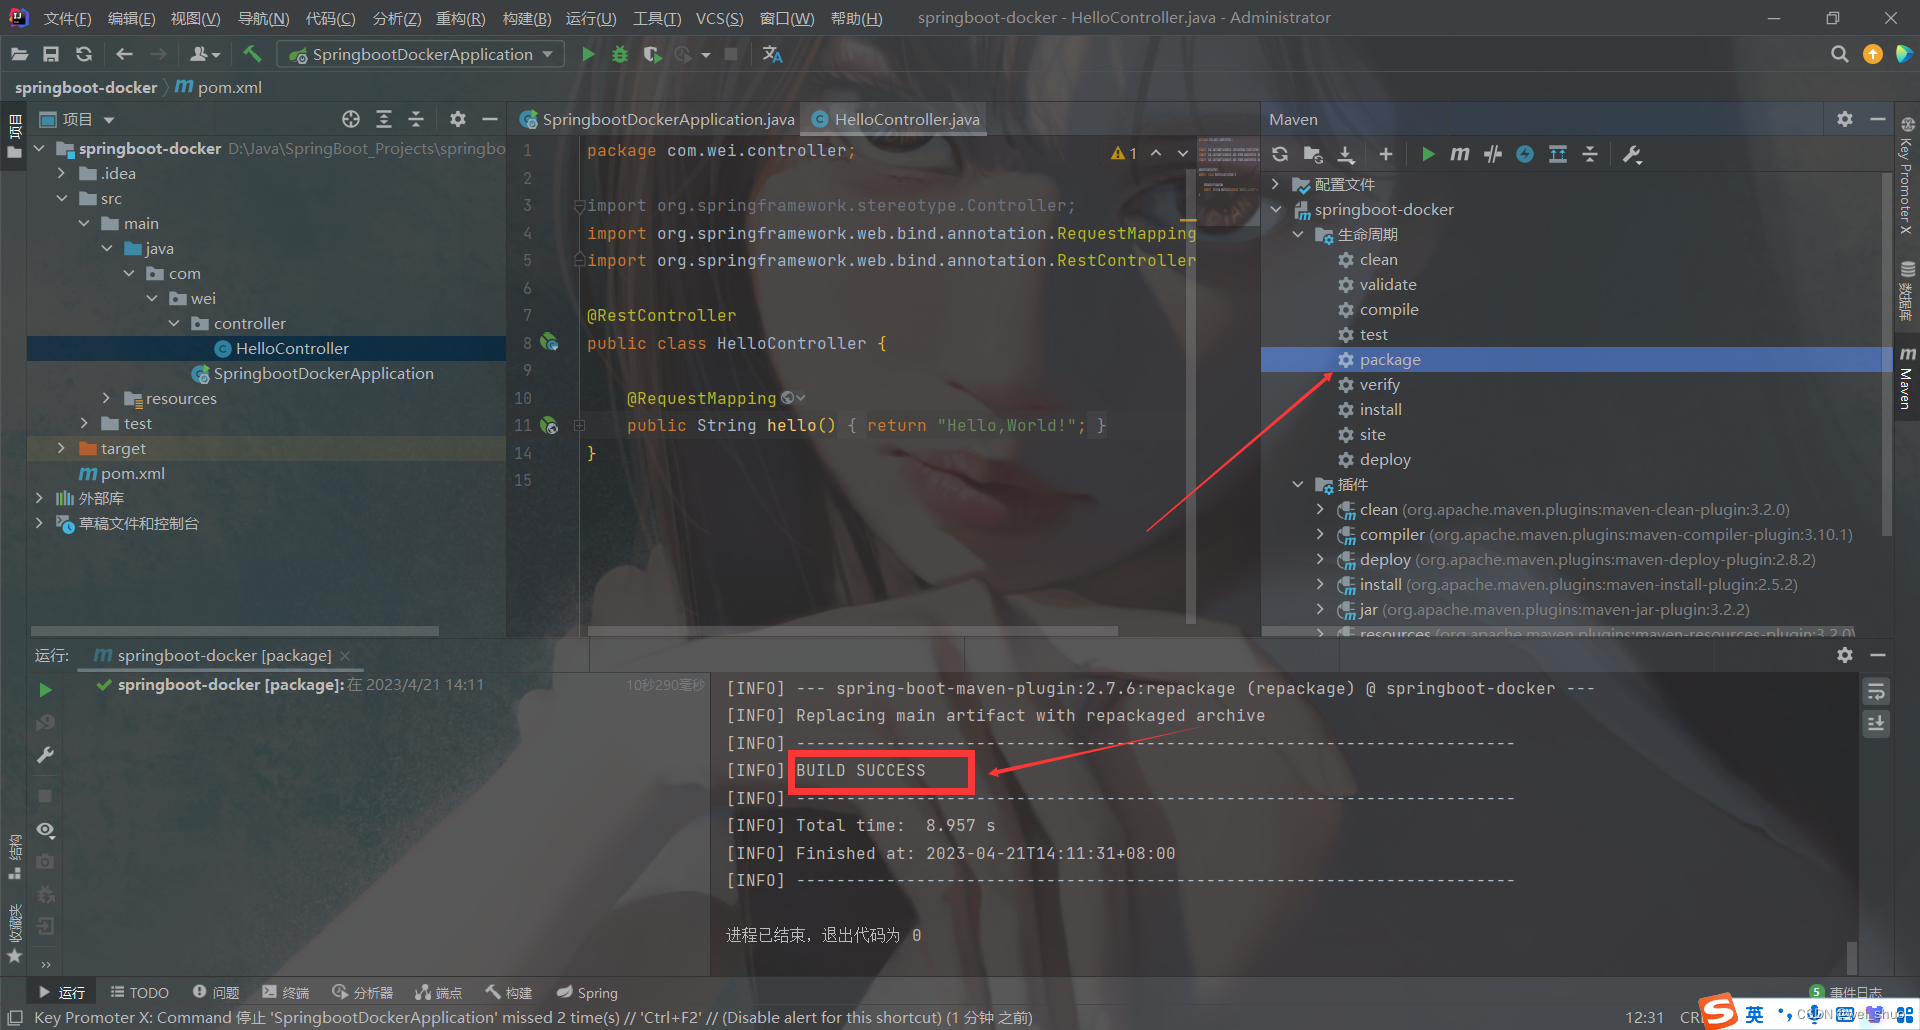Run Maven build green play icon
This screenshot has width=1920, height=1030.
pos(1428,154)
